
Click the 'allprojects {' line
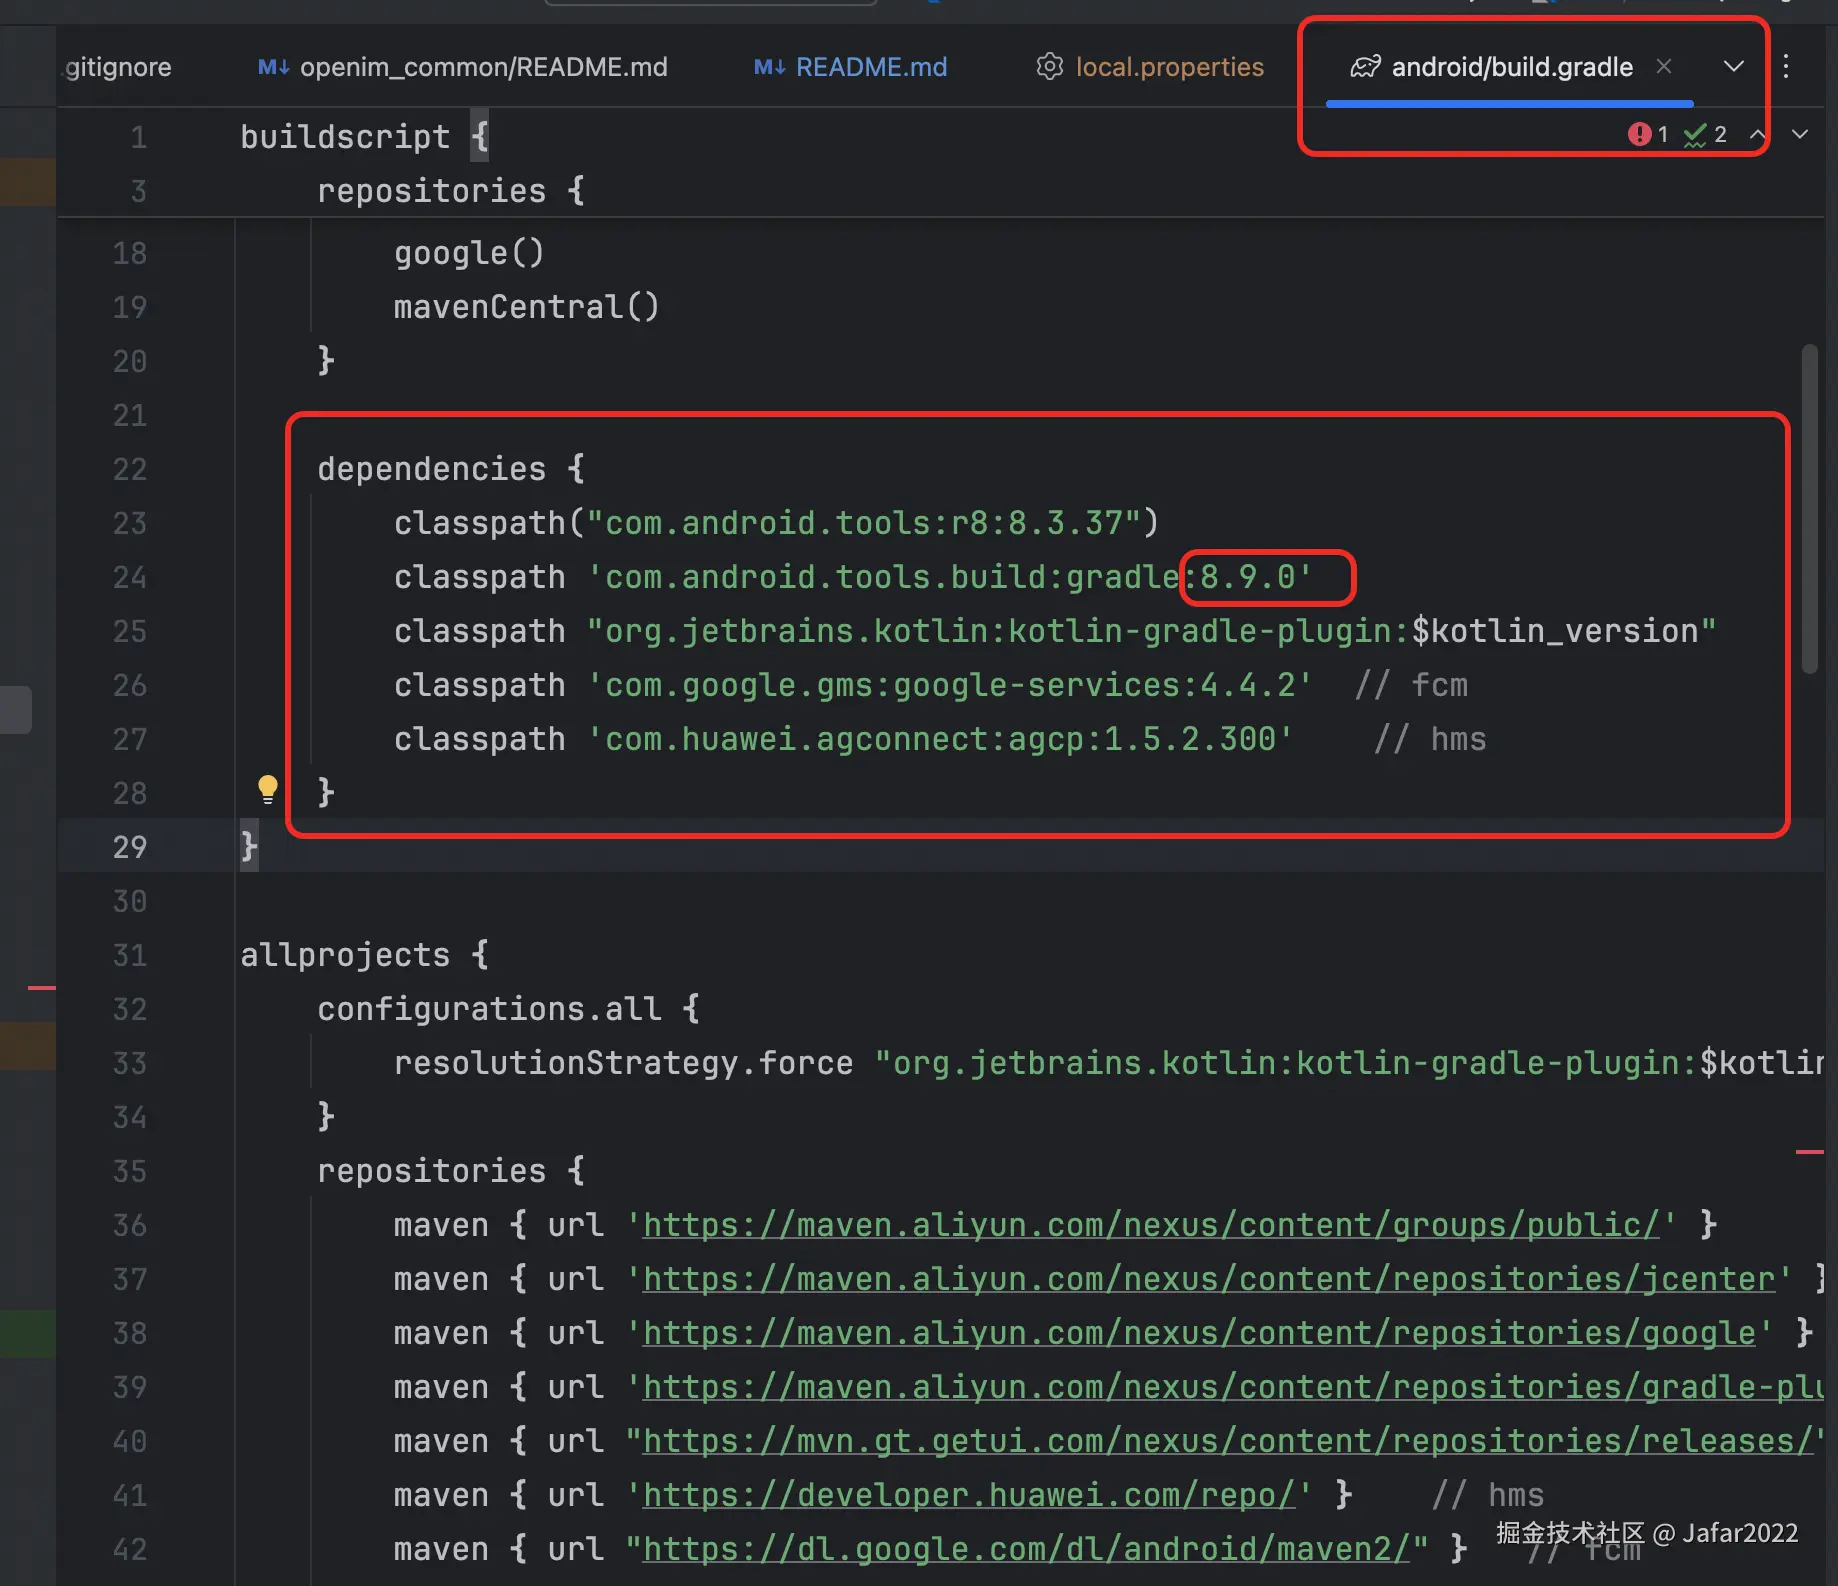click(364, 955)
